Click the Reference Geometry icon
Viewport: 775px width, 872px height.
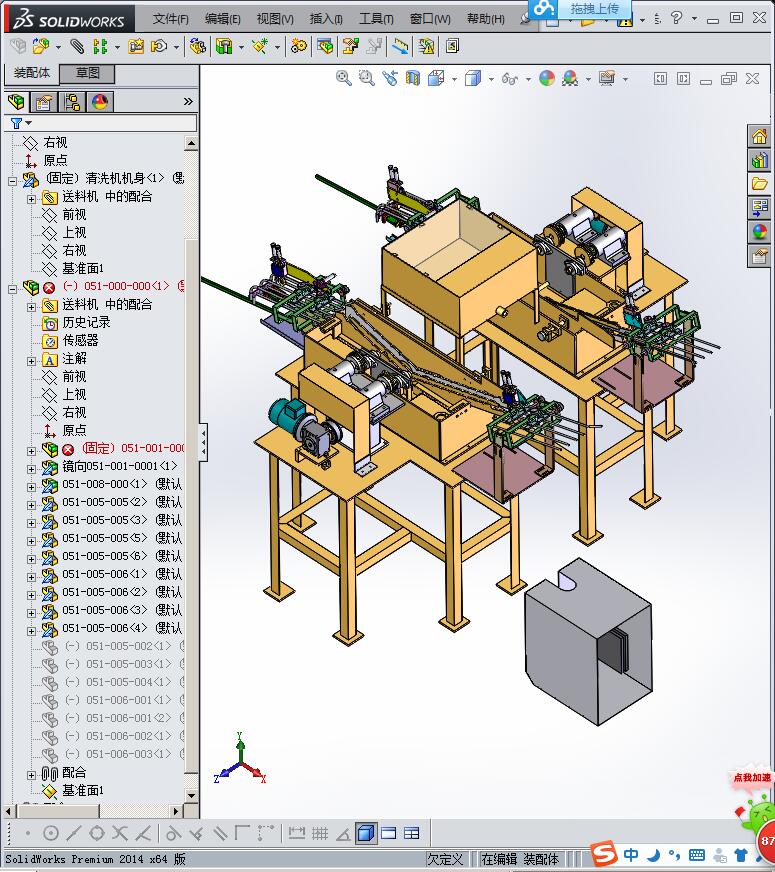point(260,46)
